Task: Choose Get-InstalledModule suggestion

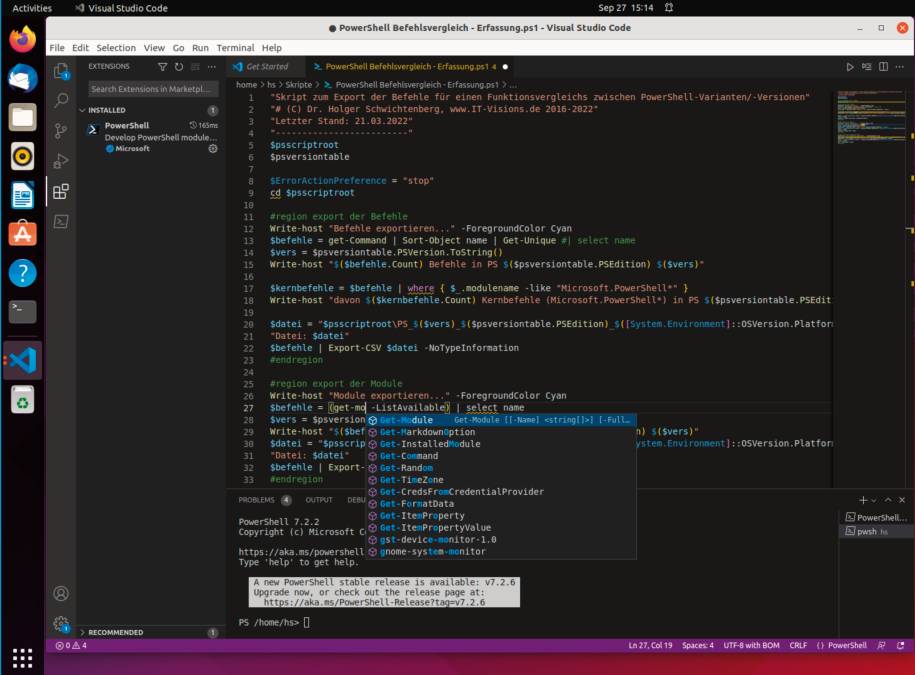Action: 501,444
